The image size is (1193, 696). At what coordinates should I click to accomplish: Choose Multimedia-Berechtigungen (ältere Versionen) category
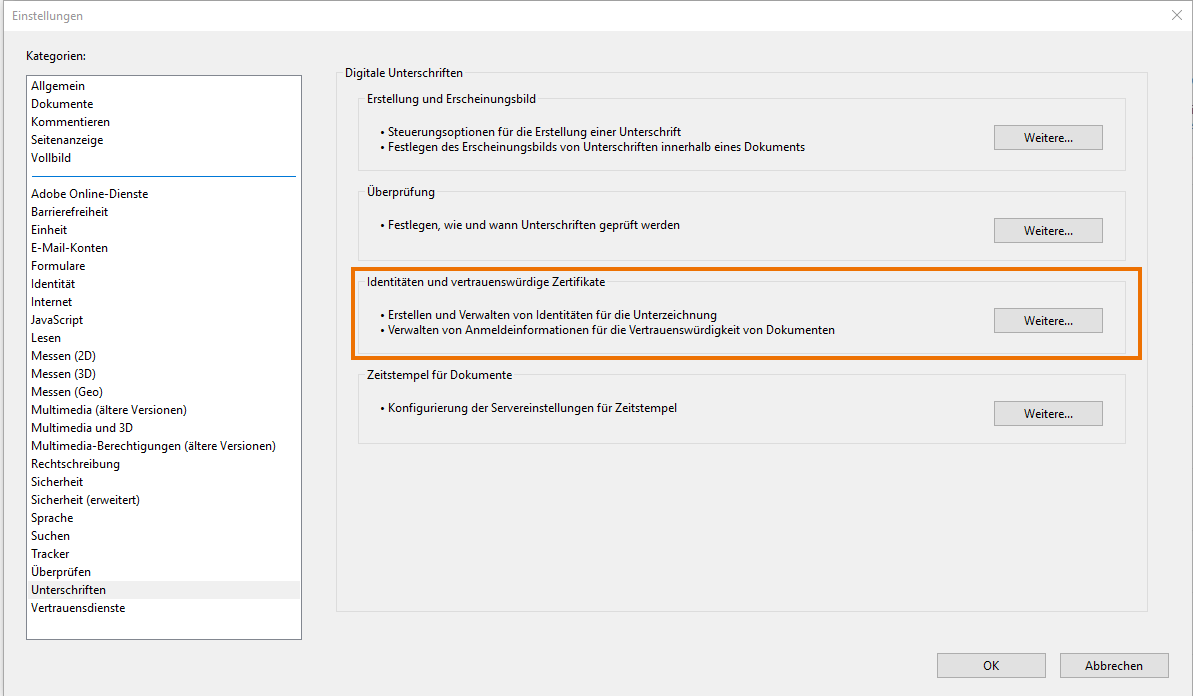(153, 446)
